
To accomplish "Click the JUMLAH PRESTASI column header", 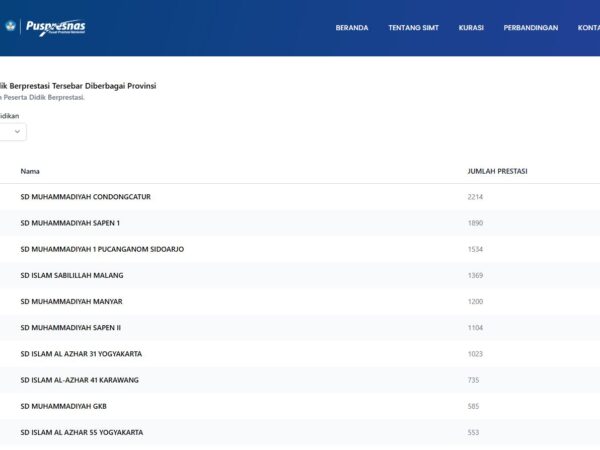I will click(497, 171).
